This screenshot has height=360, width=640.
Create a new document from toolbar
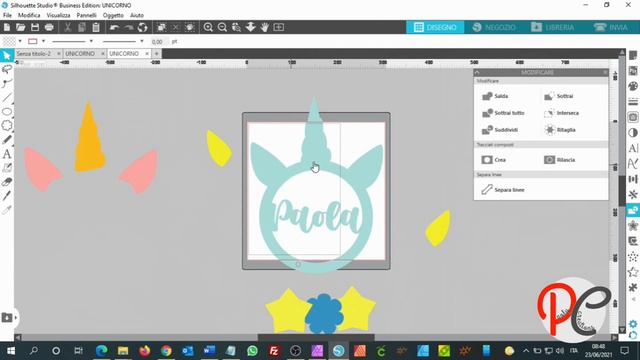[7, 27]
